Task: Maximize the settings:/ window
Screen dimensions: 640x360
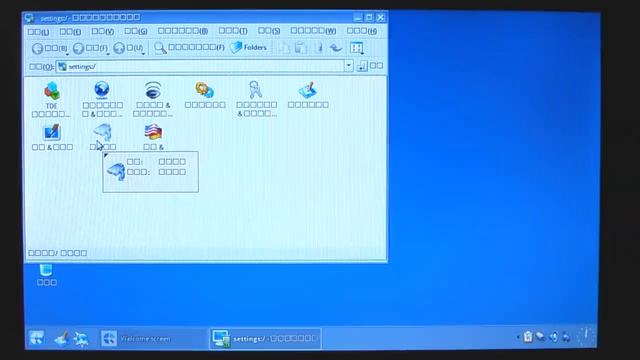Action: click(369, 18)
